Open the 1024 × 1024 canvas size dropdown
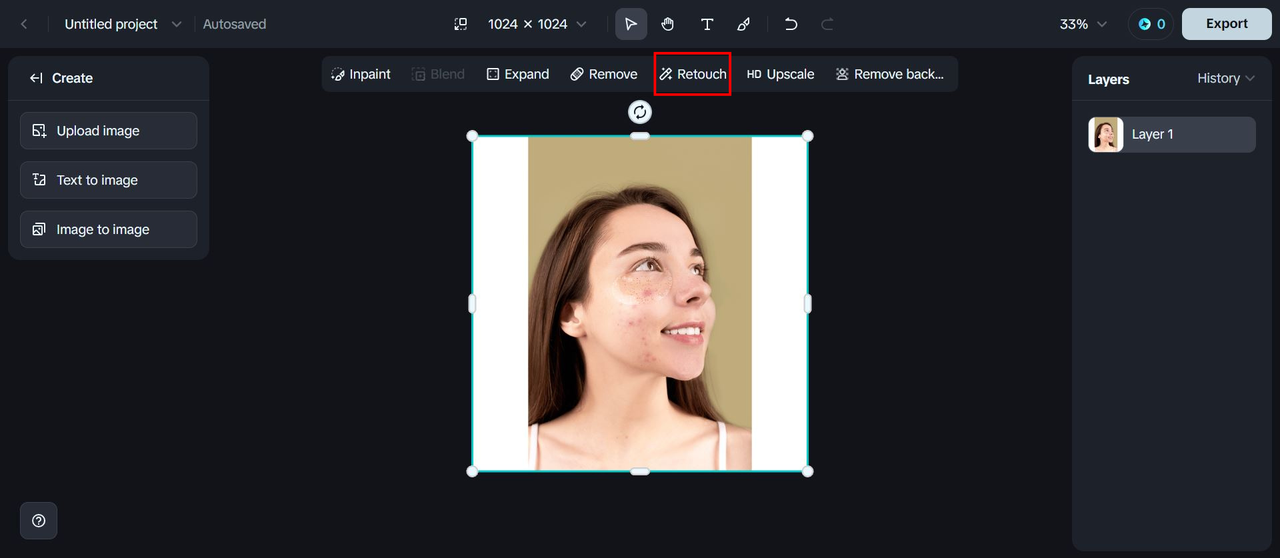The width and height of the screenshot is (1280, 558). tap(537, 24)
